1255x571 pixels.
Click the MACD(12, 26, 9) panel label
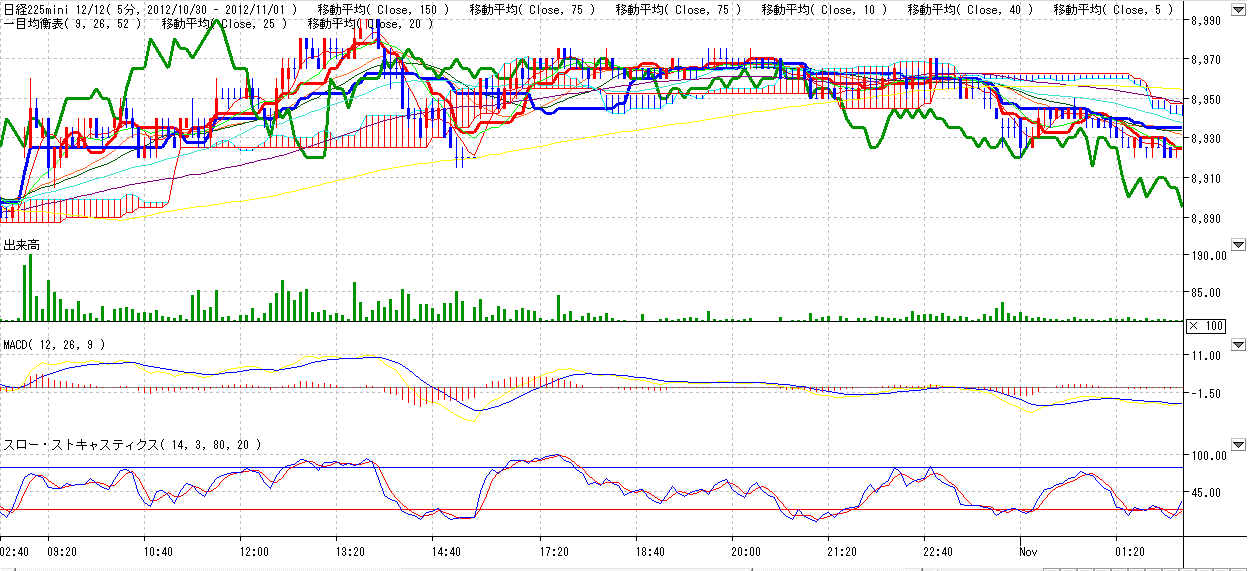click(x=55, y=344)
